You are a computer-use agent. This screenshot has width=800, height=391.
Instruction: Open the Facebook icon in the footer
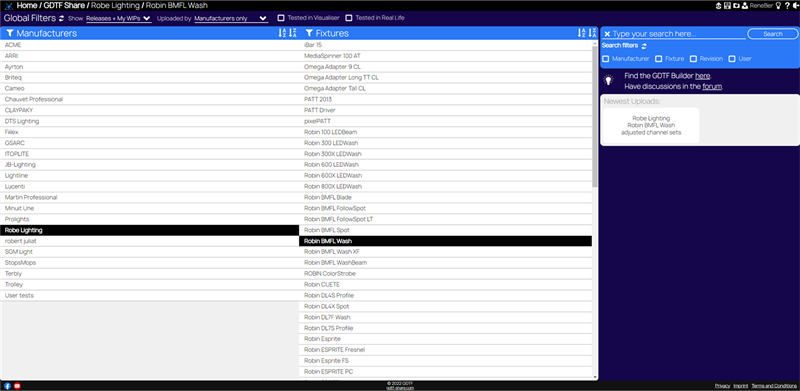tap(8, 386)
